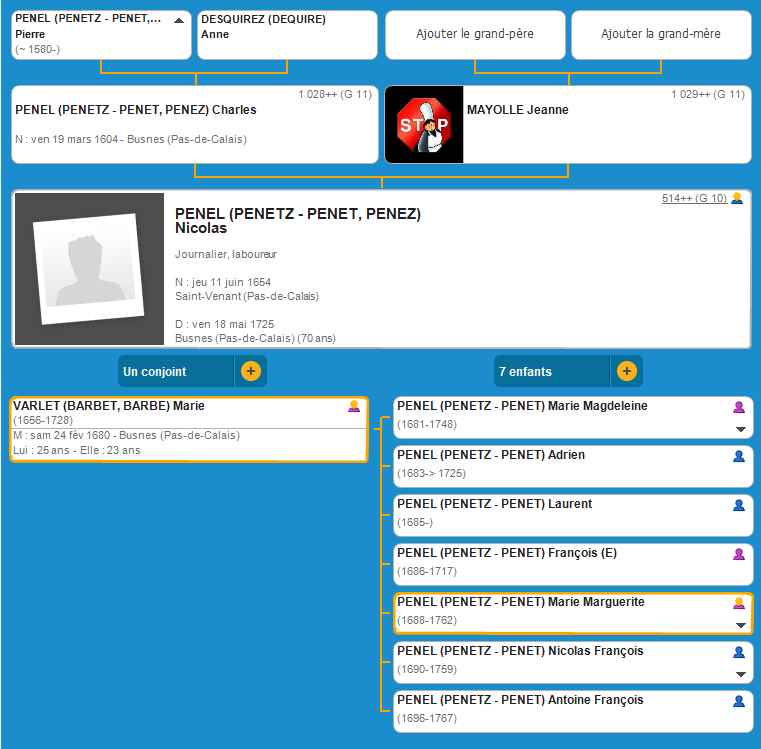Click the blue person icon for Adrien
Image resolution: width=761 pixels, height=749 pixels.
[x=739, y=456]
